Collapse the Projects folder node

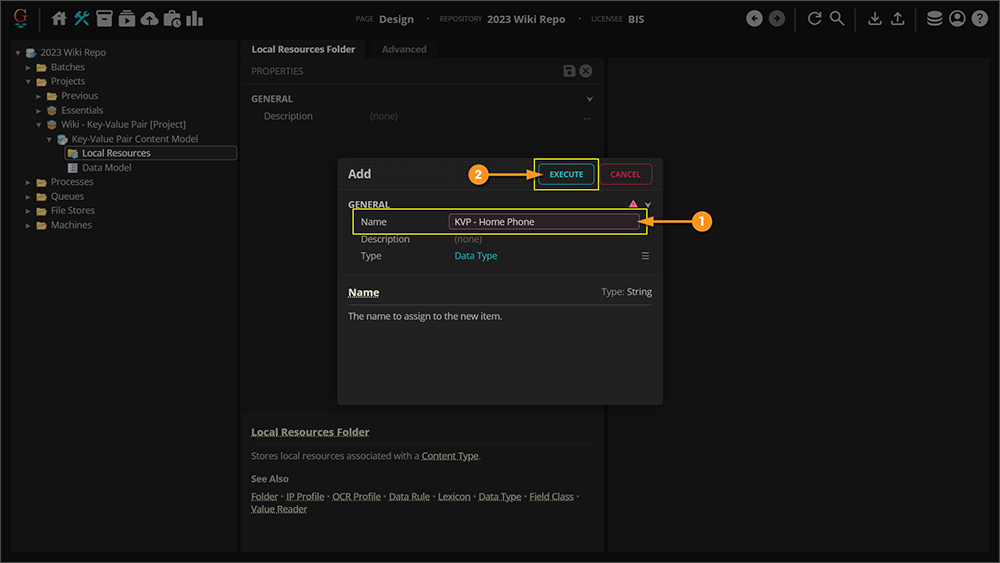point(29,82)
